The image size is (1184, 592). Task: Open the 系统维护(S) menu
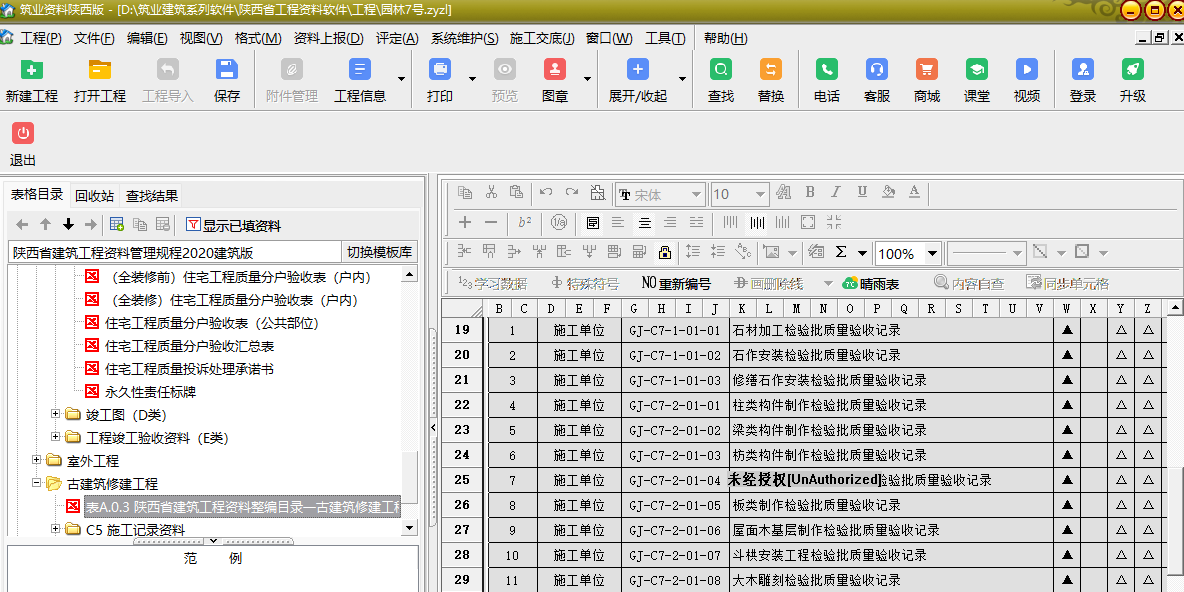tap(464, 38)
